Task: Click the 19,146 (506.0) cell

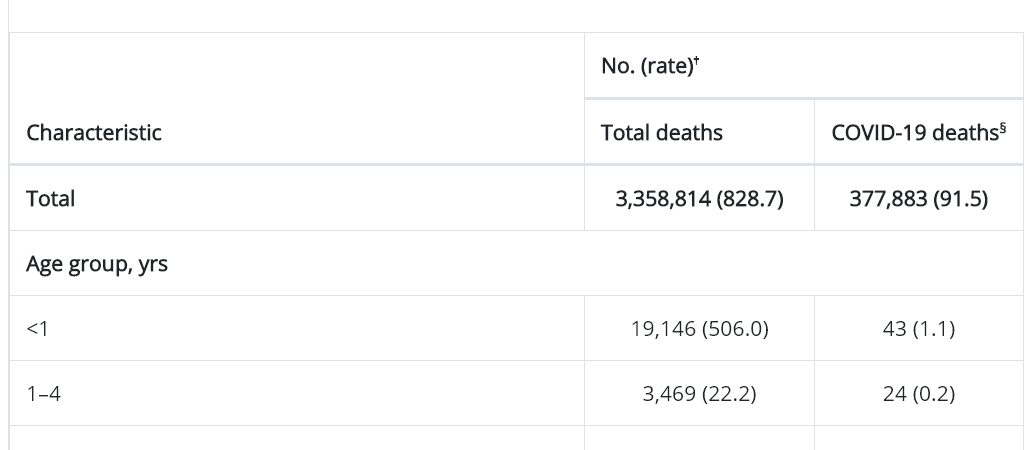Action: [699, 328]
